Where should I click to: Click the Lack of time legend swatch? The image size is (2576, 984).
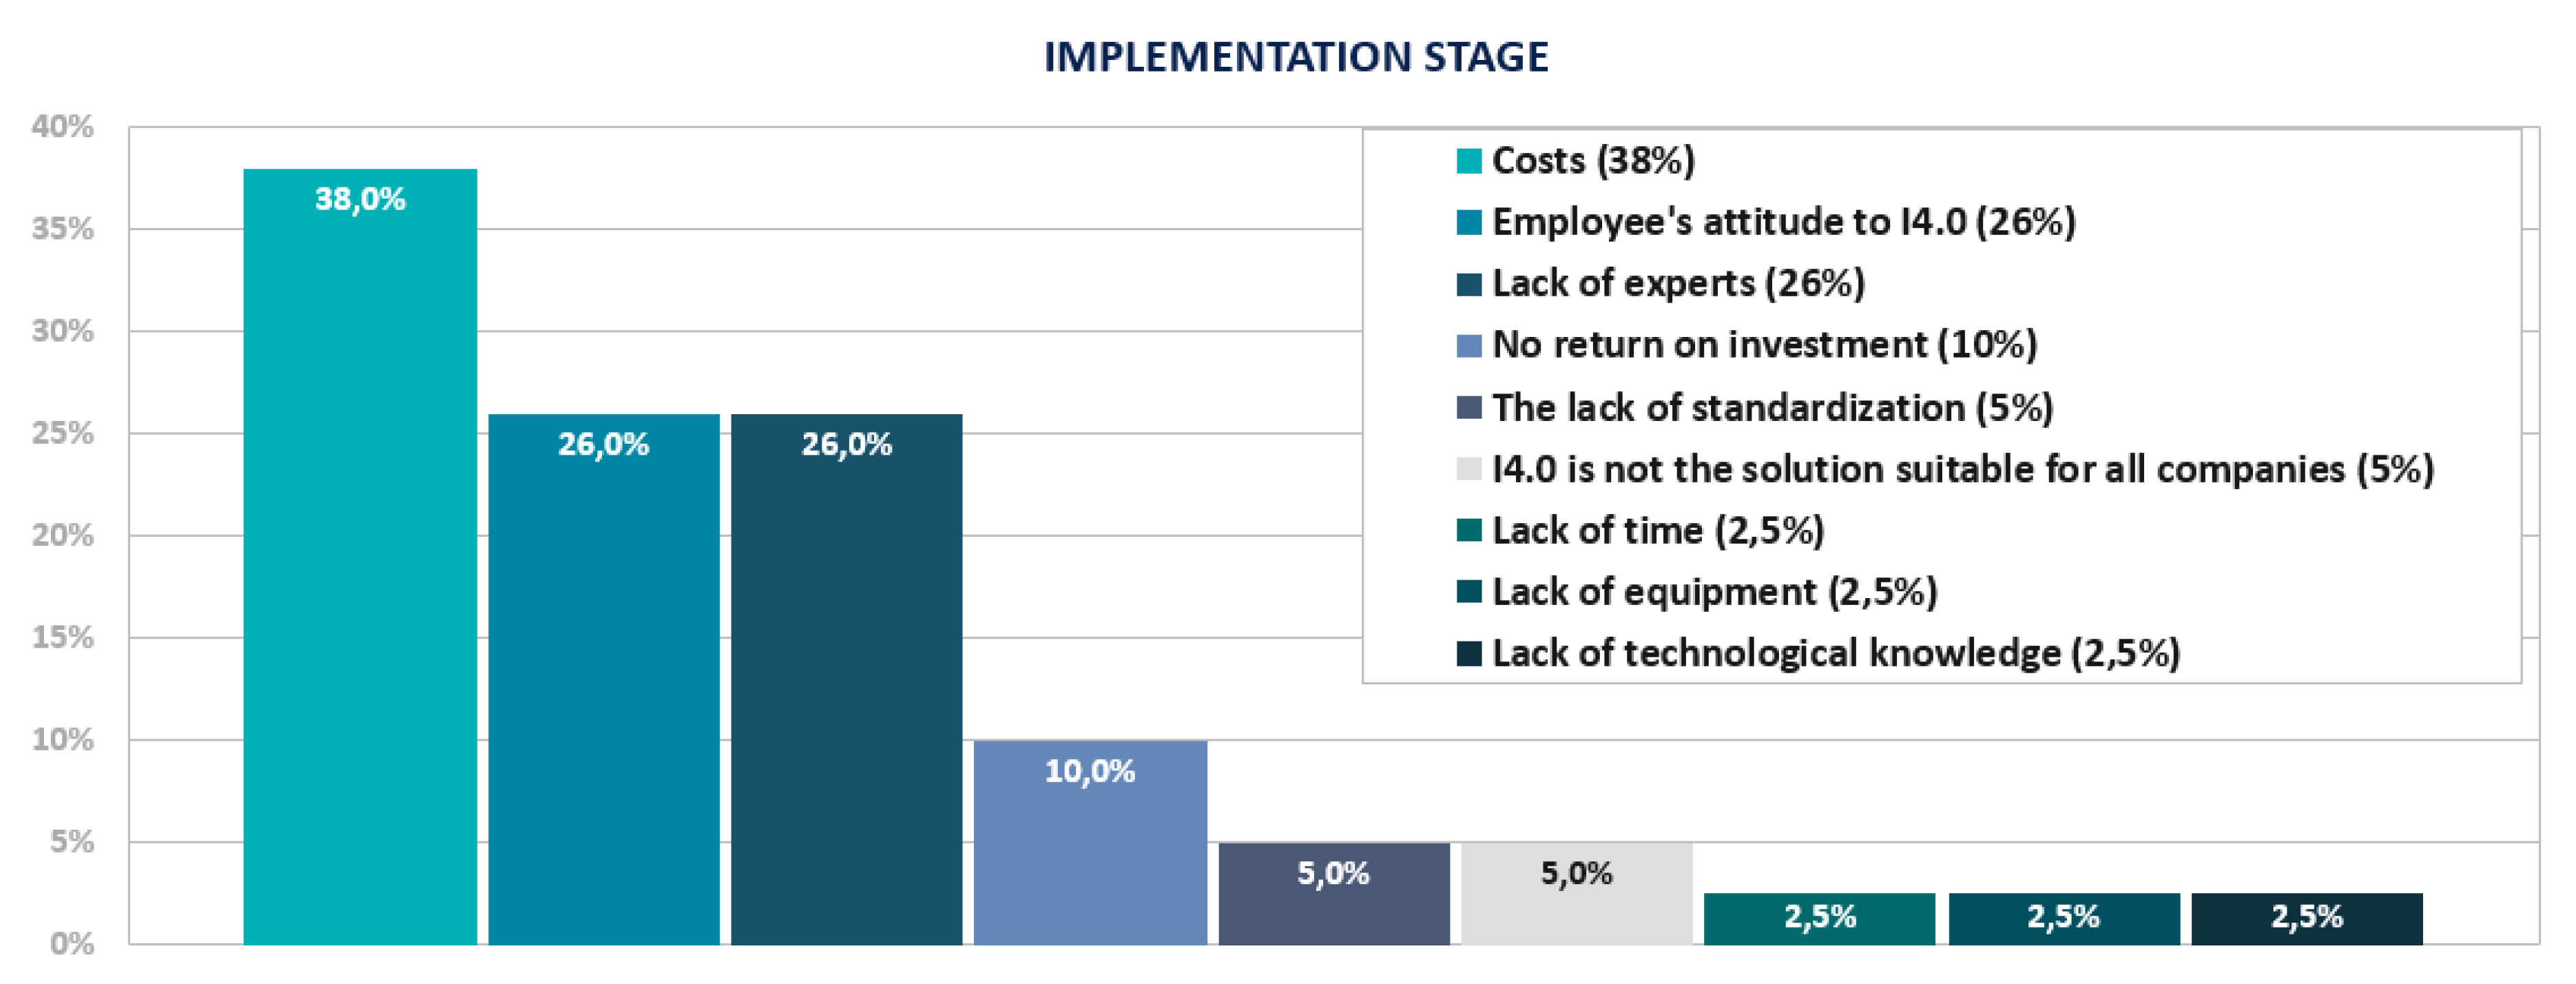pyautogui.click(x=1468, y=530)
